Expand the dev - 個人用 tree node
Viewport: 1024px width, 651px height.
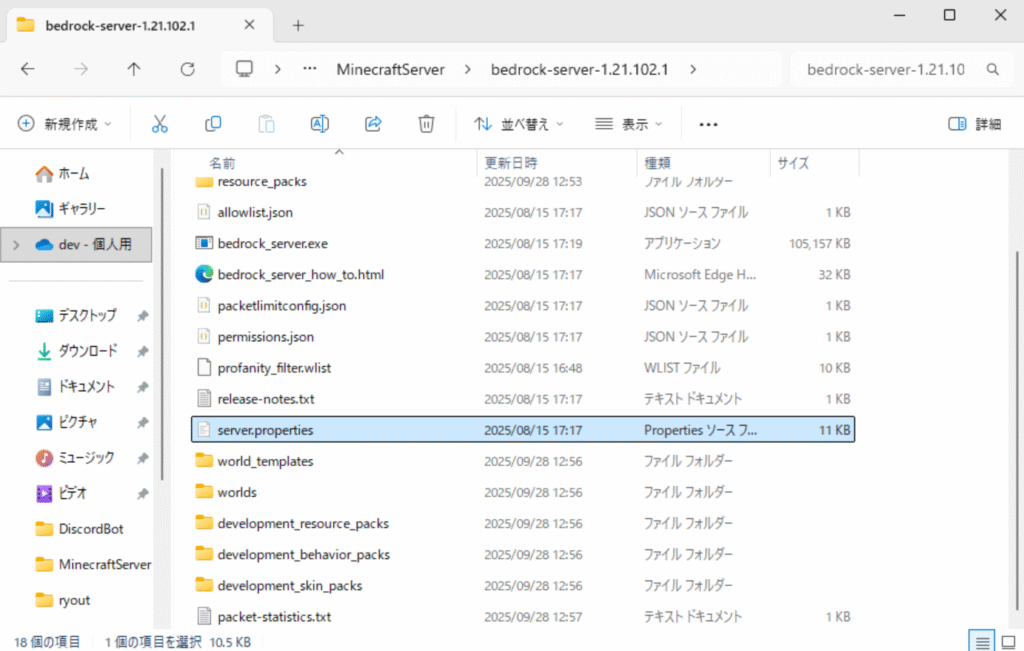[15, 244]
